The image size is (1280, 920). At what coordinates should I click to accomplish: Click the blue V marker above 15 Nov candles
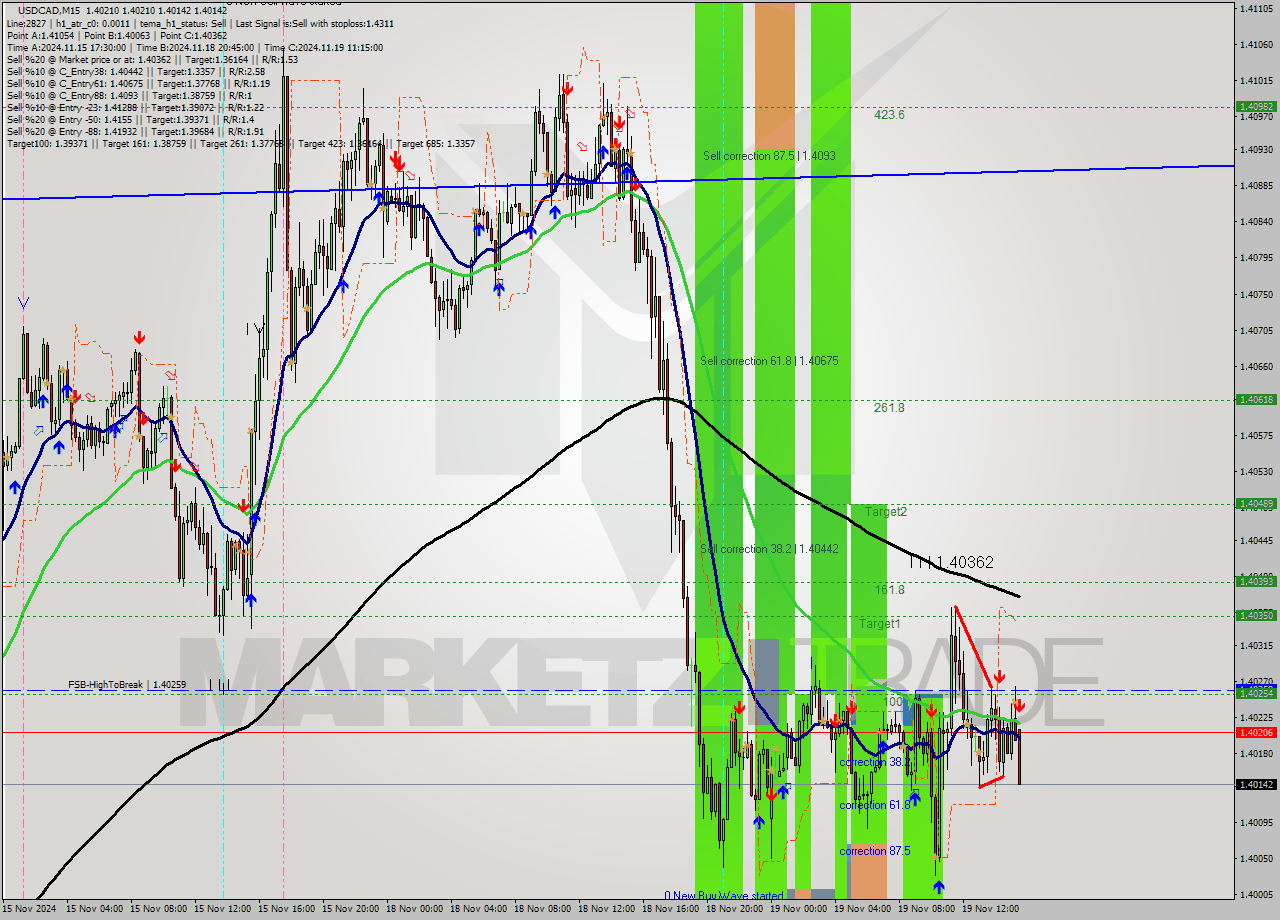[24, 303]
